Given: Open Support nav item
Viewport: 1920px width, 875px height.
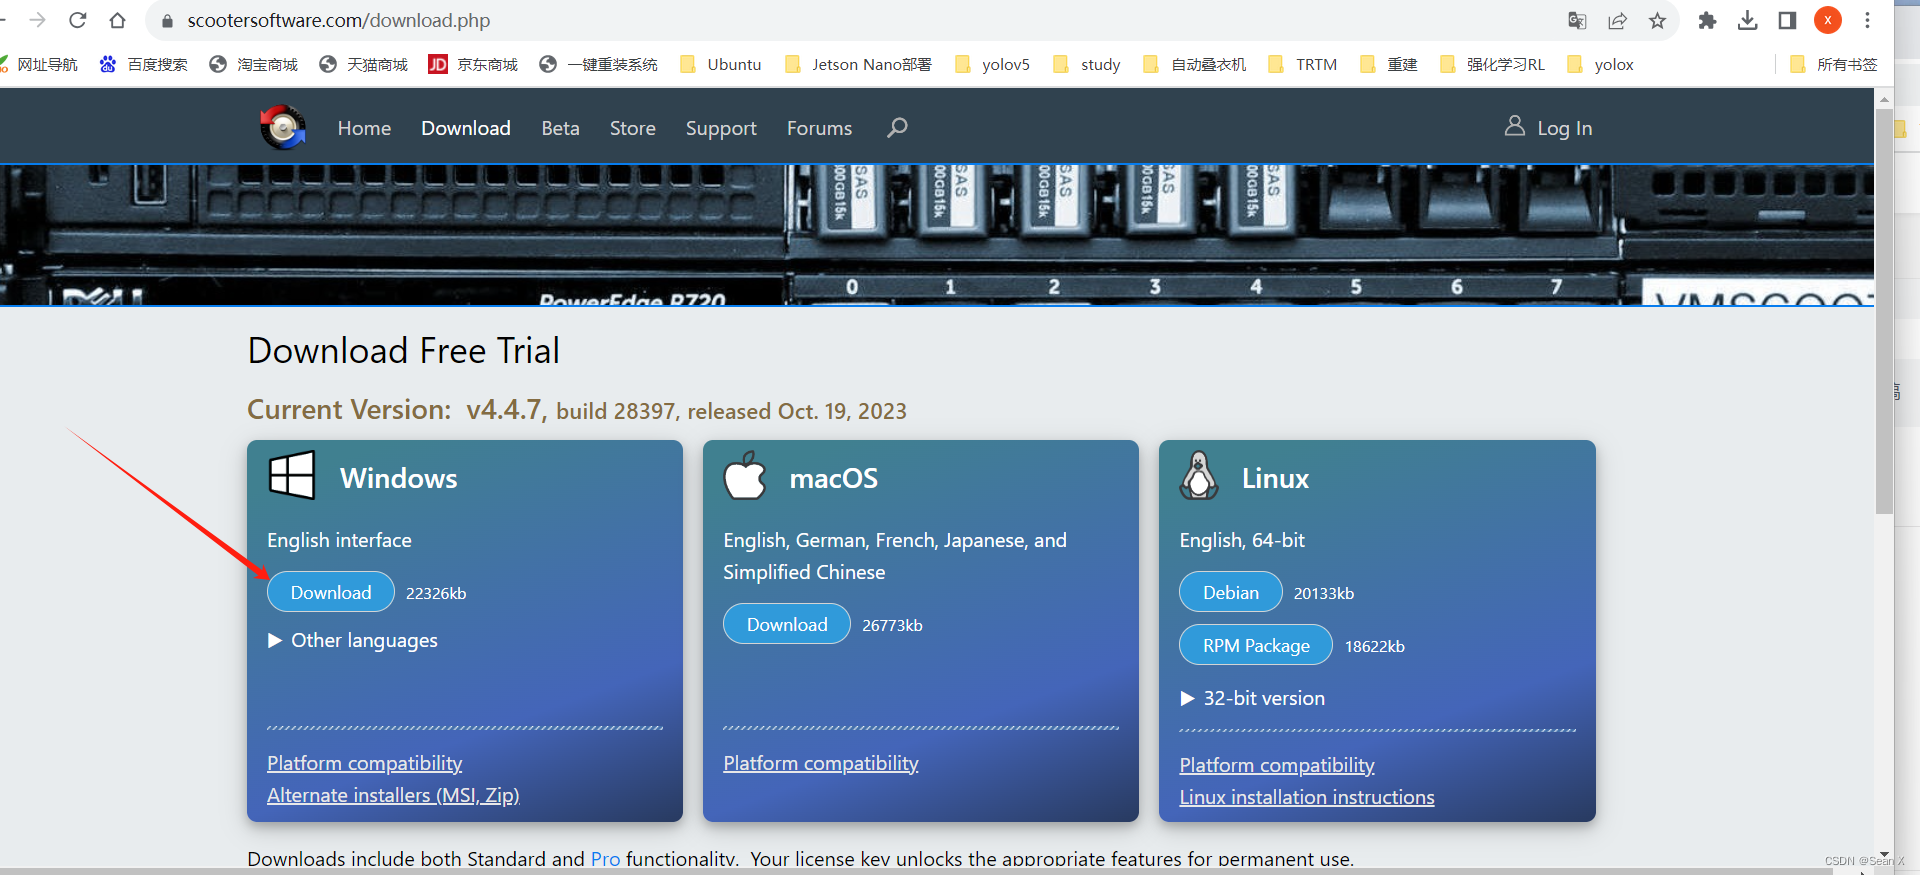Looking at the screenshot, I should point(721,128).
